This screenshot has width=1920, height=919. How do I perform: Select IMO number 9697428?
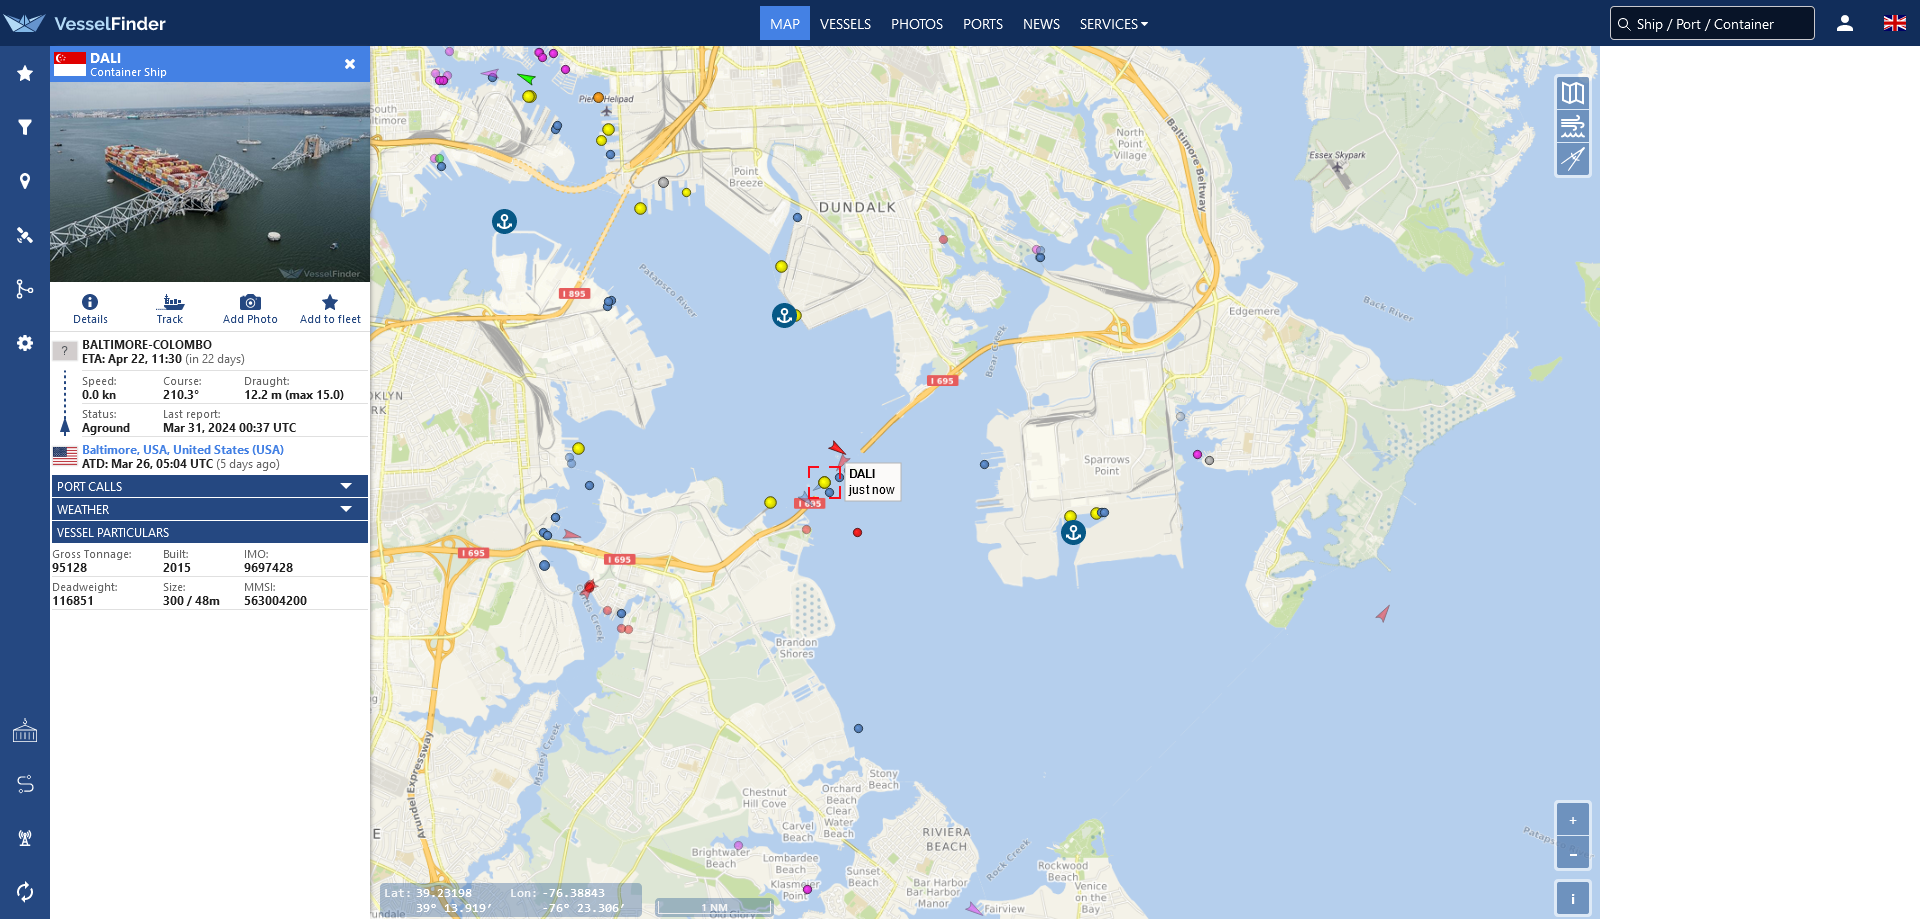tap(268, 568)
